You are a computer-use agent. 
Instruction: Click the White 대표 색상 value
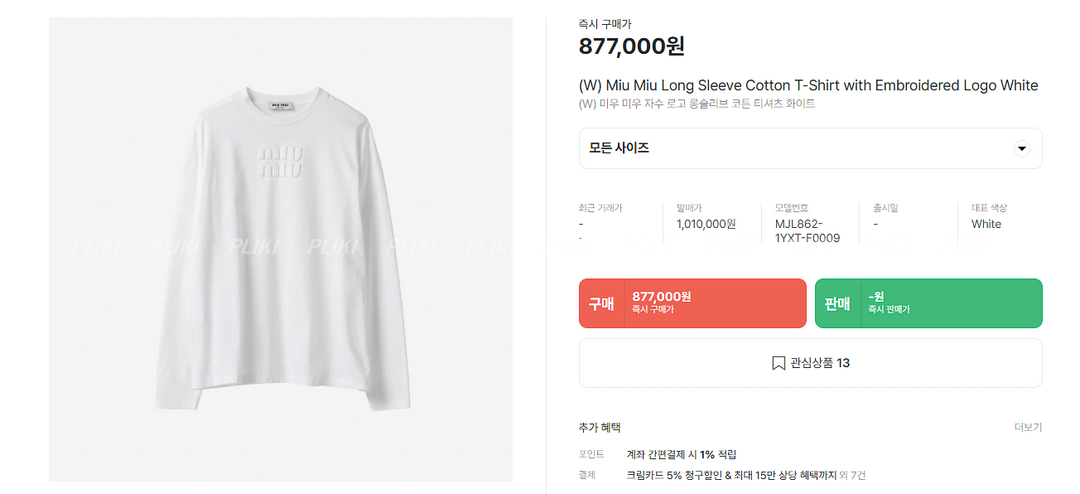[986, 224]
